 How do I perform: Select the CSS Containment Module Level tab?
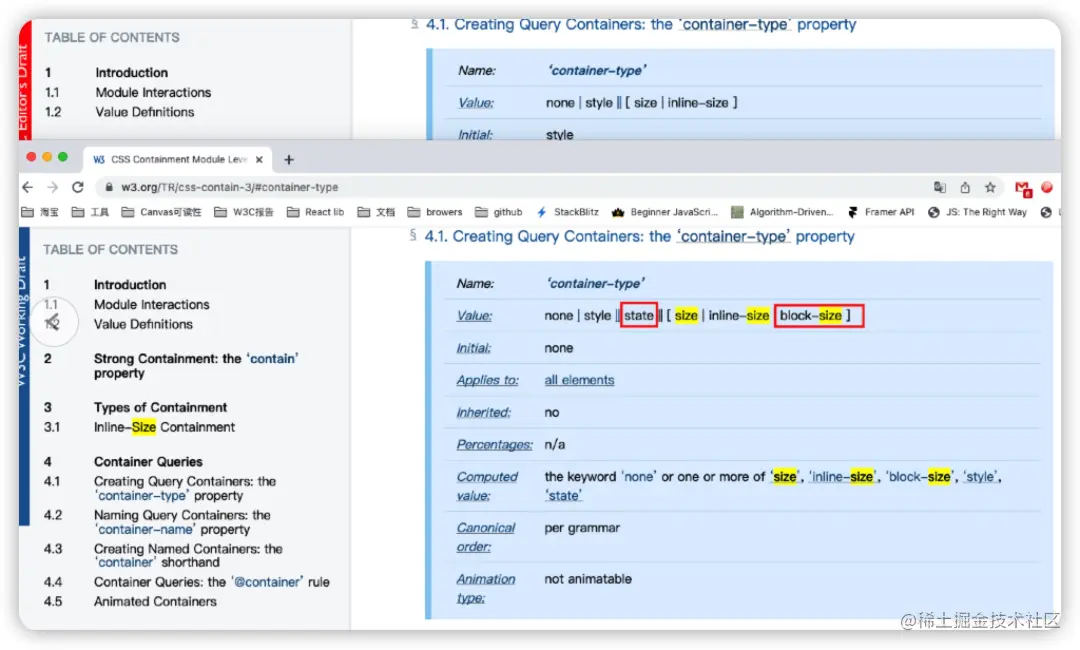click(178, 160)
